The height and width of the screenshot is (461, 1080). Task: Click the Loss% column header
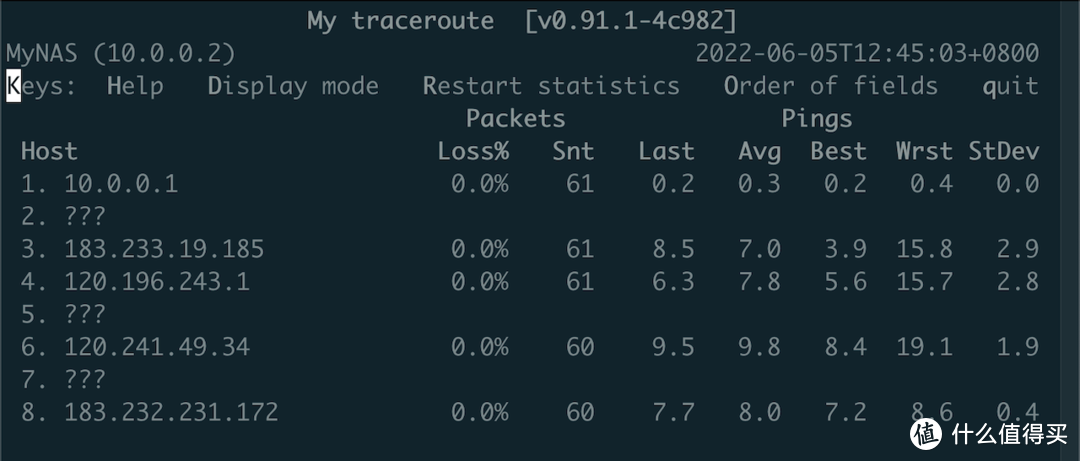[x=473, y=152]
